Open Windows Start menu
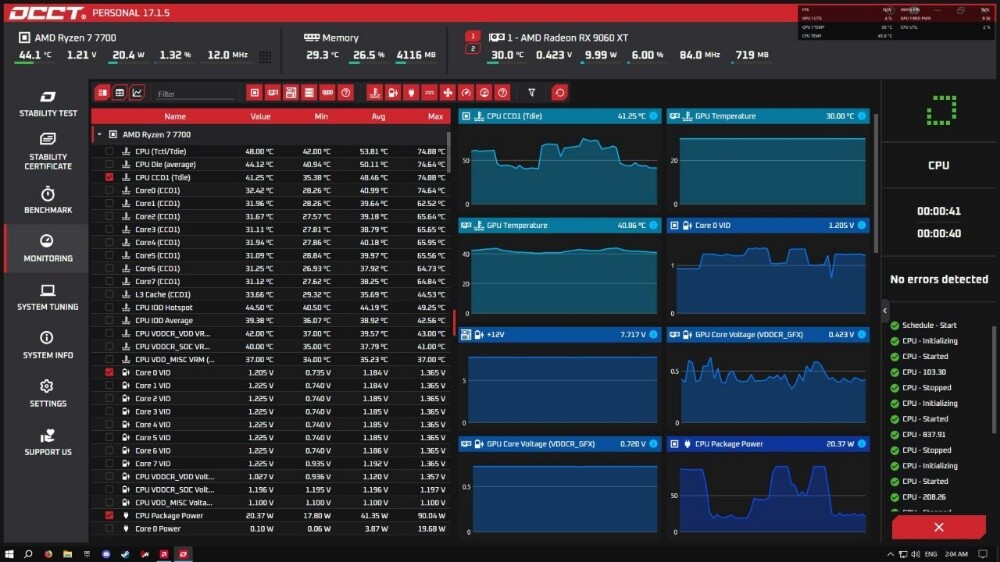1000x562 pixels. [9, 554]
